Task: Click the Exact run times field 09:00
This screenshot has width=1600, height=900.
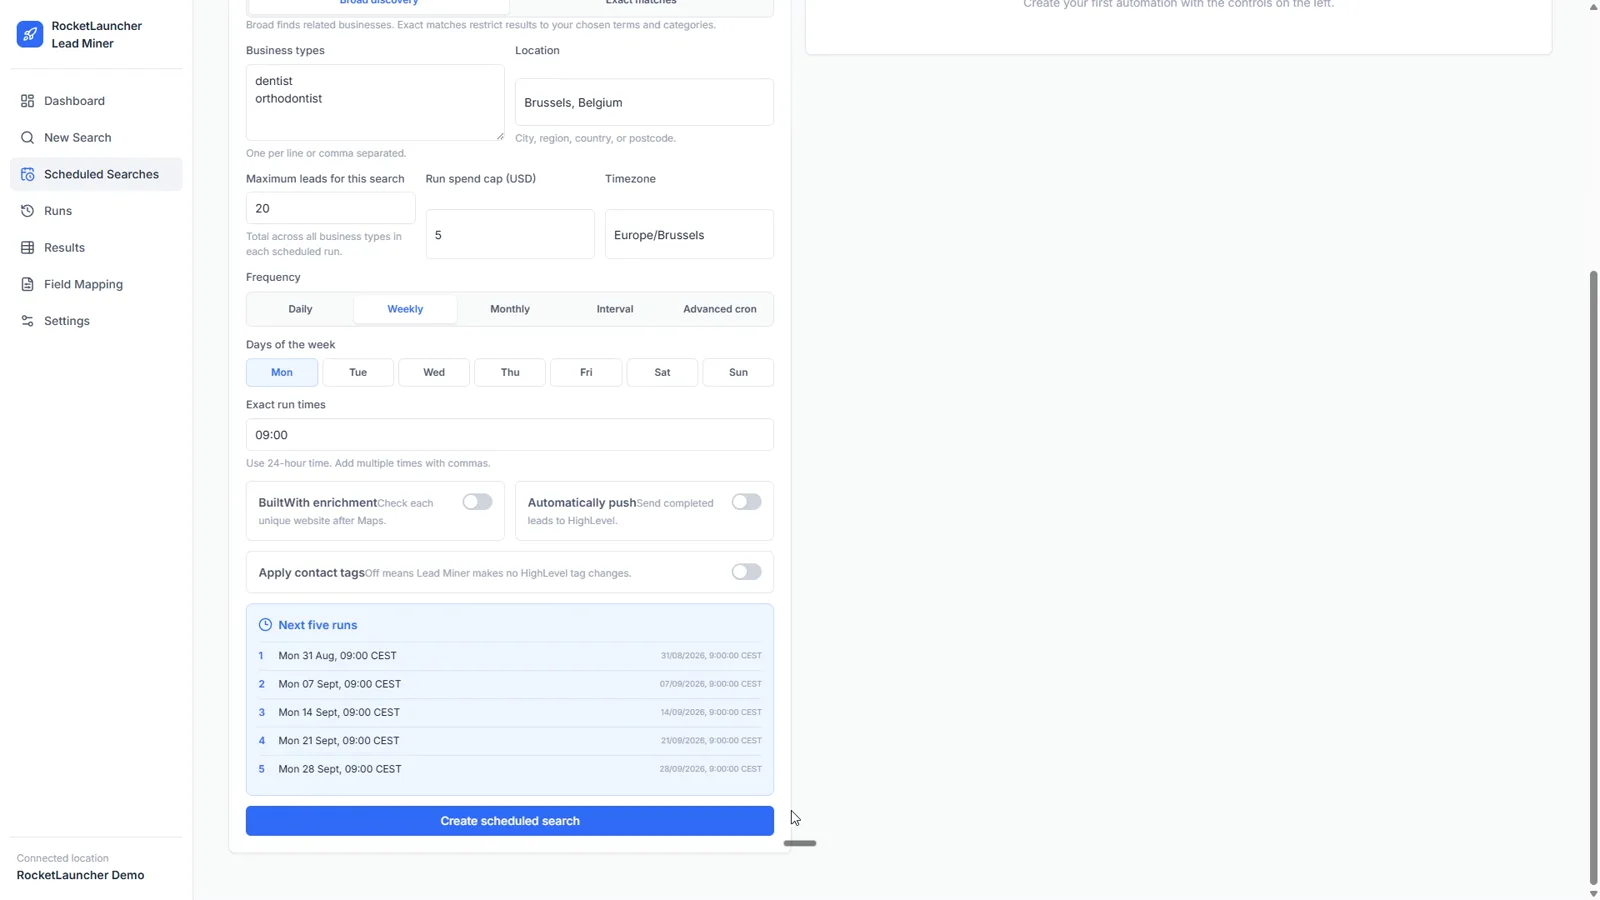Action: [510, 435]
